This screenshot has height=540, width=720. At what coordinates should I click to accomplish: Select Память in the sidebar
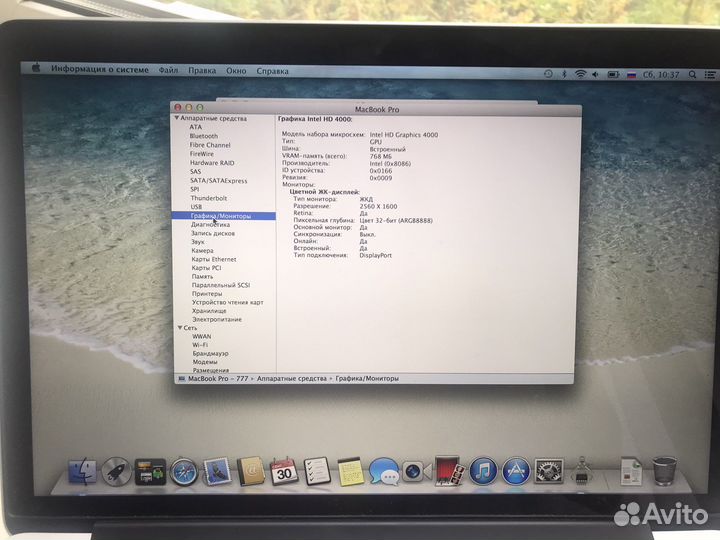tap(202, 276)
